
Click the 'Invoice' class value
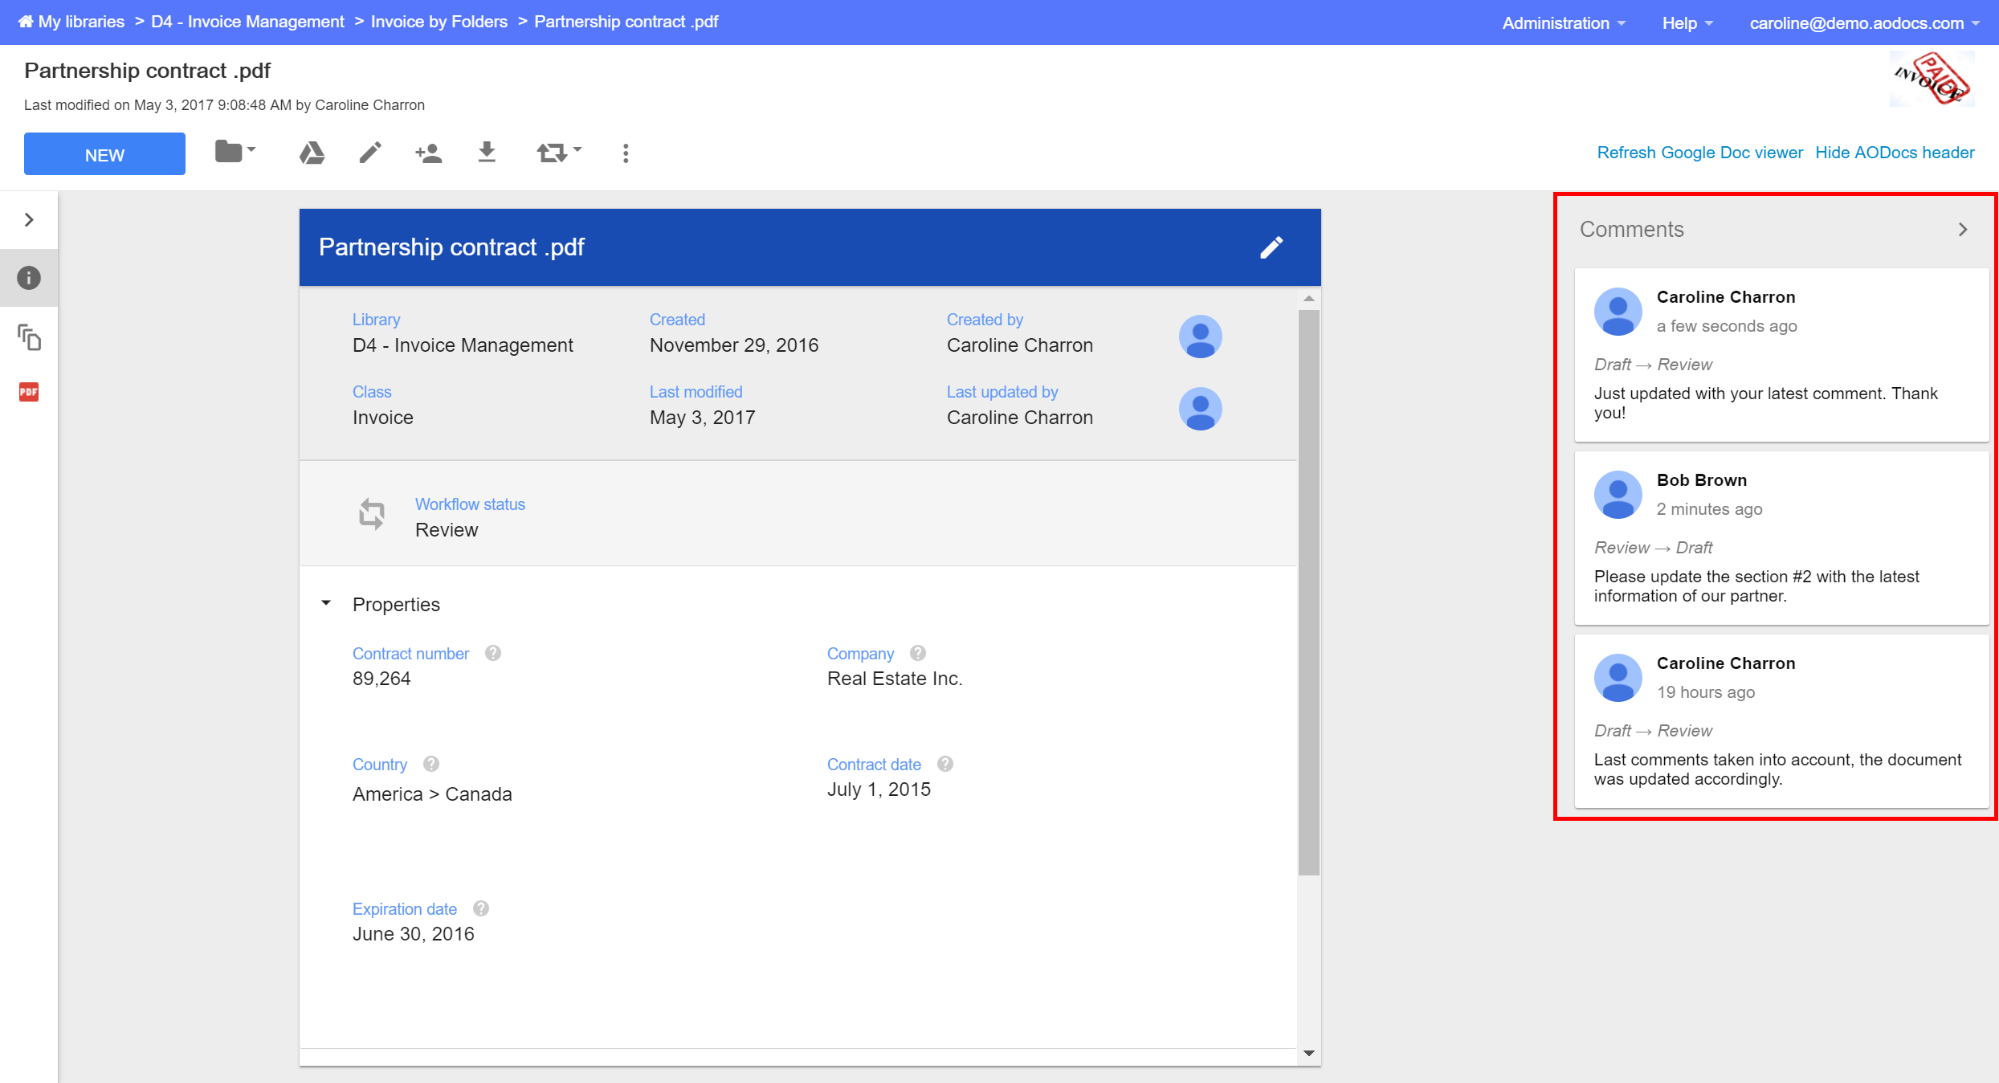[x=383, y=418]
